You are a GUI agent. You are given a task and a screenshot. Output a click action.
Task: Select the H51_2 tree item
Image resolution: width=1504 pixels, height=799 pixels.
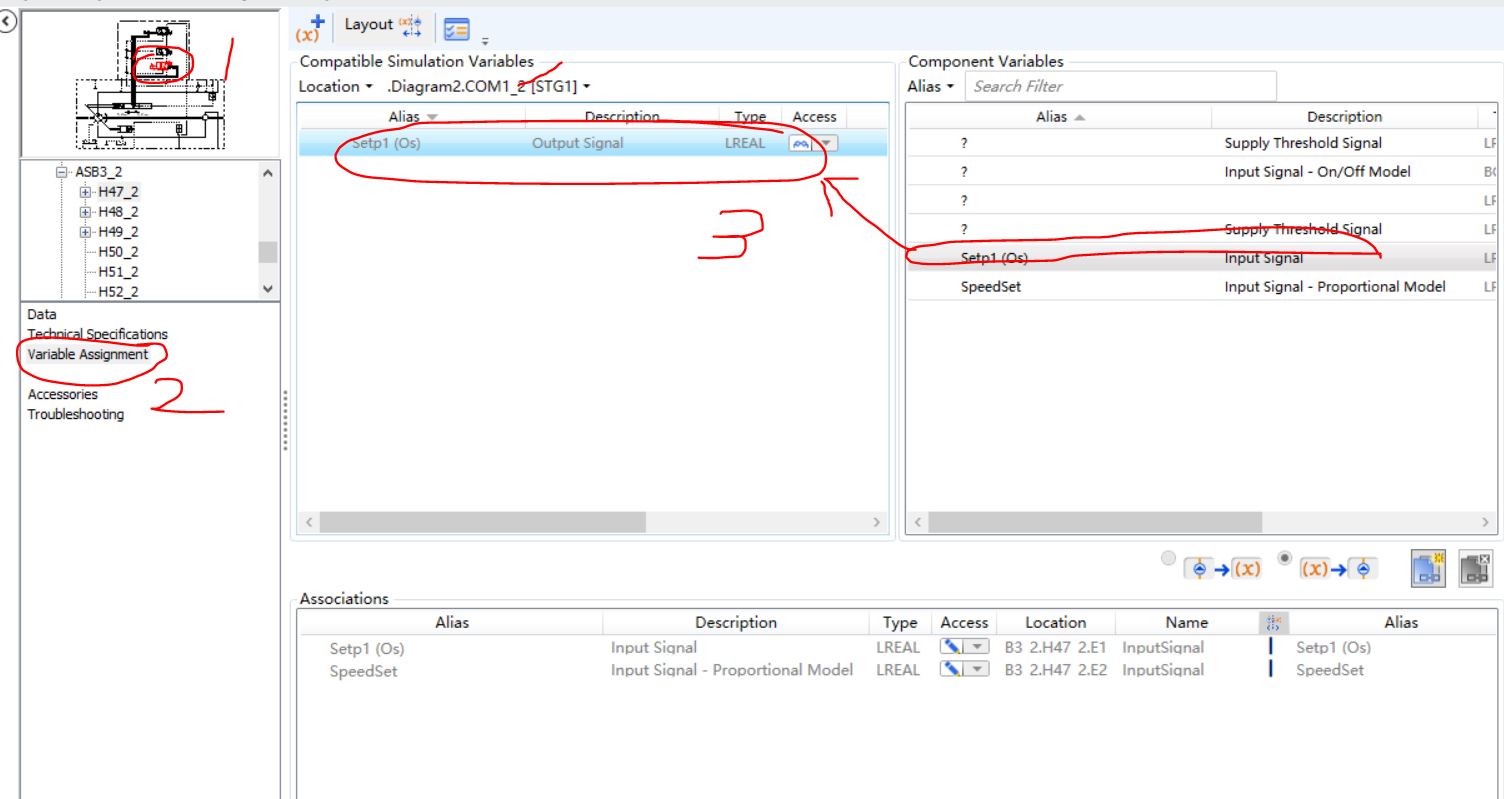(118, 272)
